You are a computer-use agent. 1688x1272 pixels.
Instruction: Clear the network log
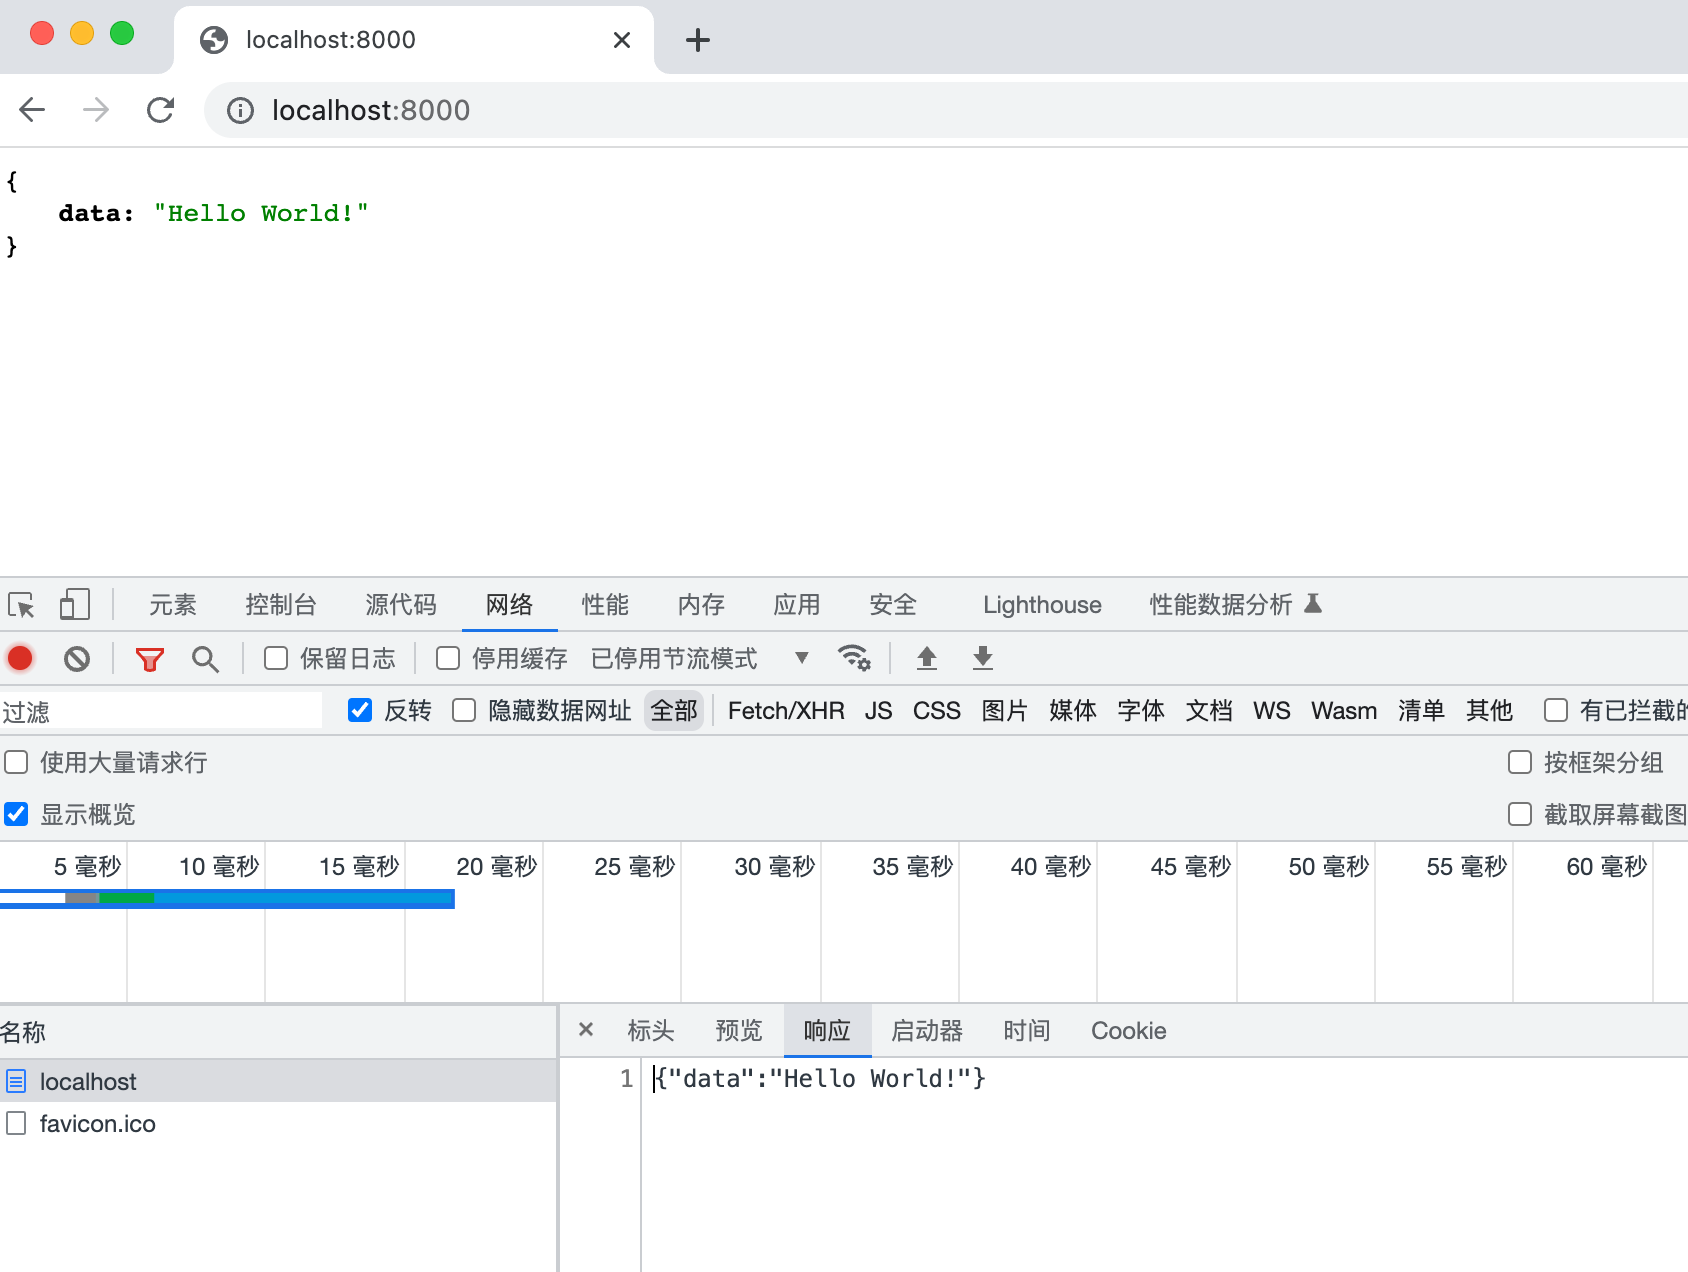pyautogui.click(x=77, y=658)
